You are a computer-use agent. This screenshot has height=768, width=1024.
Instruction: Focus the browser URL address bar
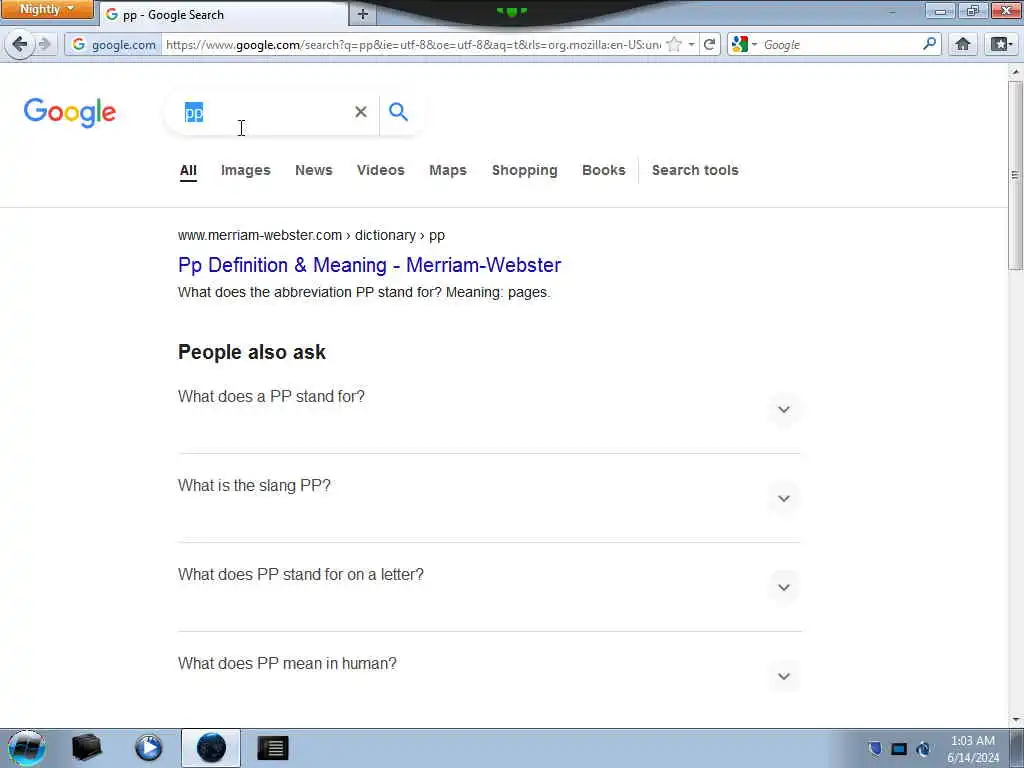click(x=413, y=44)
